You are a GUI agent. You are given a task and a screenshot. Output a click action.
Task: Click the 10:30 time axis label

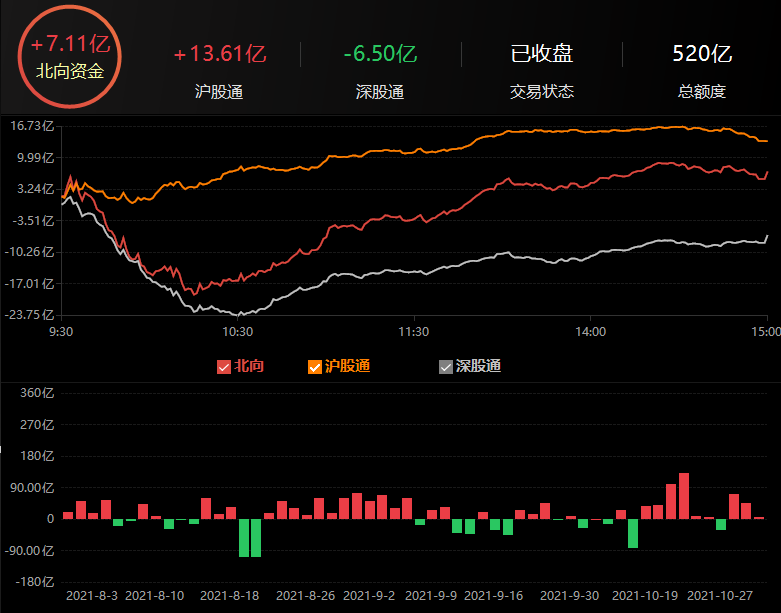click(x=237, y=331)
